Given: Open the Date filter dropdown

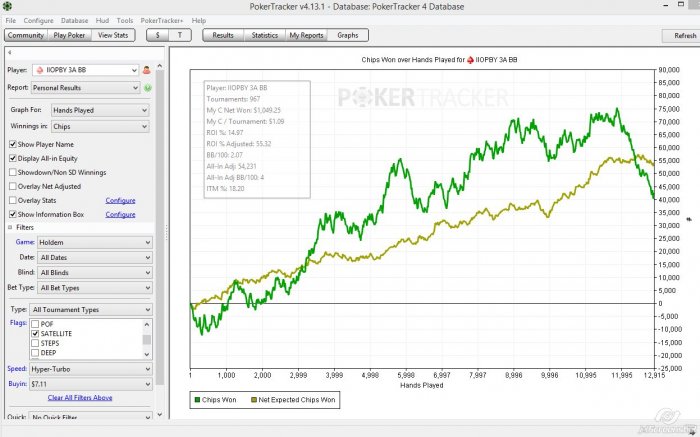Looking at the screenshot, I should (94, 258).
